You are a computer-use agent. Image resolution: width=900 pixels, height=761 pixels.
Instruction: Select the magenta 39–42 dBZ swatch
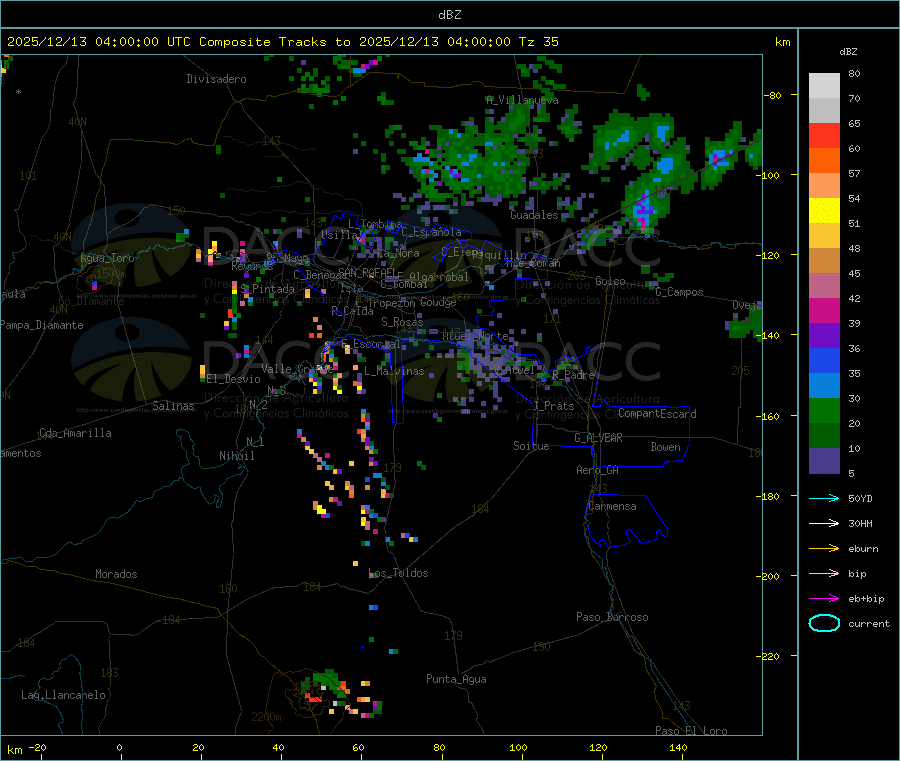pos(824,310)
